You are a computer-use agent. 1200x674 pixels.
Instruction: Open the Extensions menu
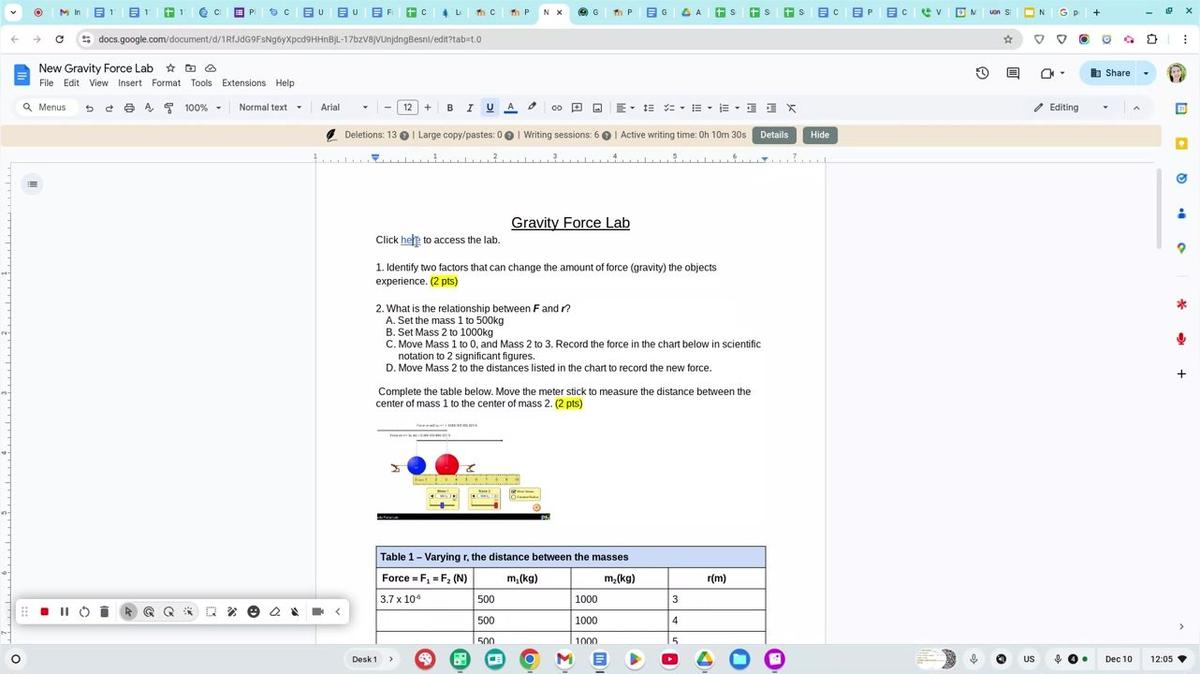click(244, 83)
